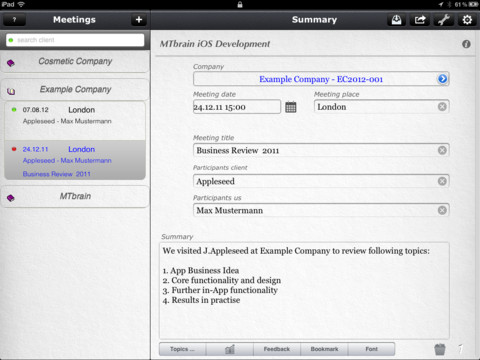Edit the Participants client Appleseed field
The width and height of the screenshot is (480, 360).
(321, 181)
